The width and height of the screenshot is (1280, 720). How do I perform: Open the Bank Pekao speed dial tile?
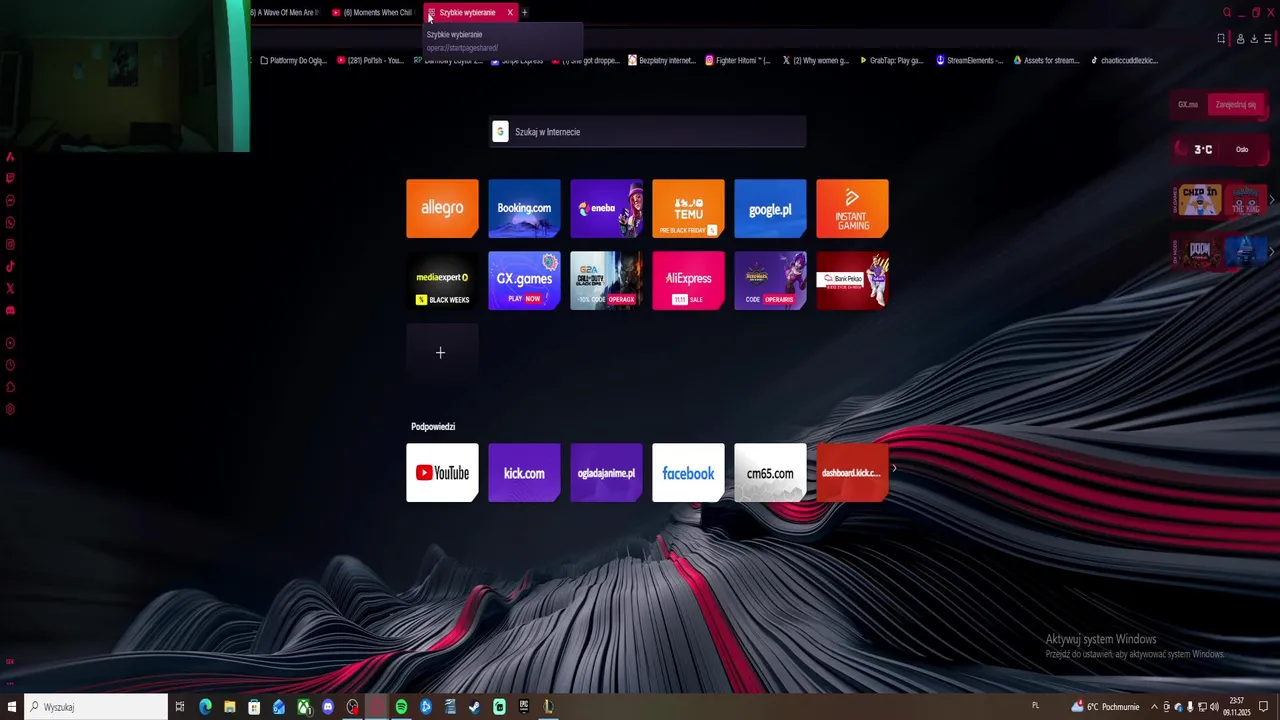coord(852,280)
